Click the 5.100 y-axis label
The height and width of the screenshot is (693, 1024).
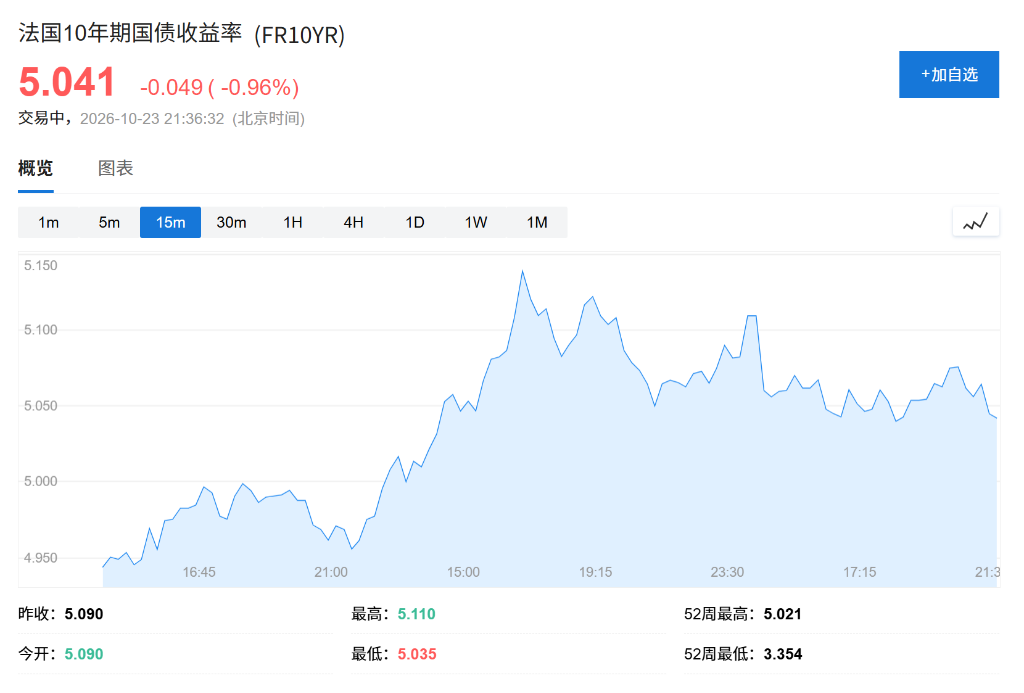click(40, 330)
